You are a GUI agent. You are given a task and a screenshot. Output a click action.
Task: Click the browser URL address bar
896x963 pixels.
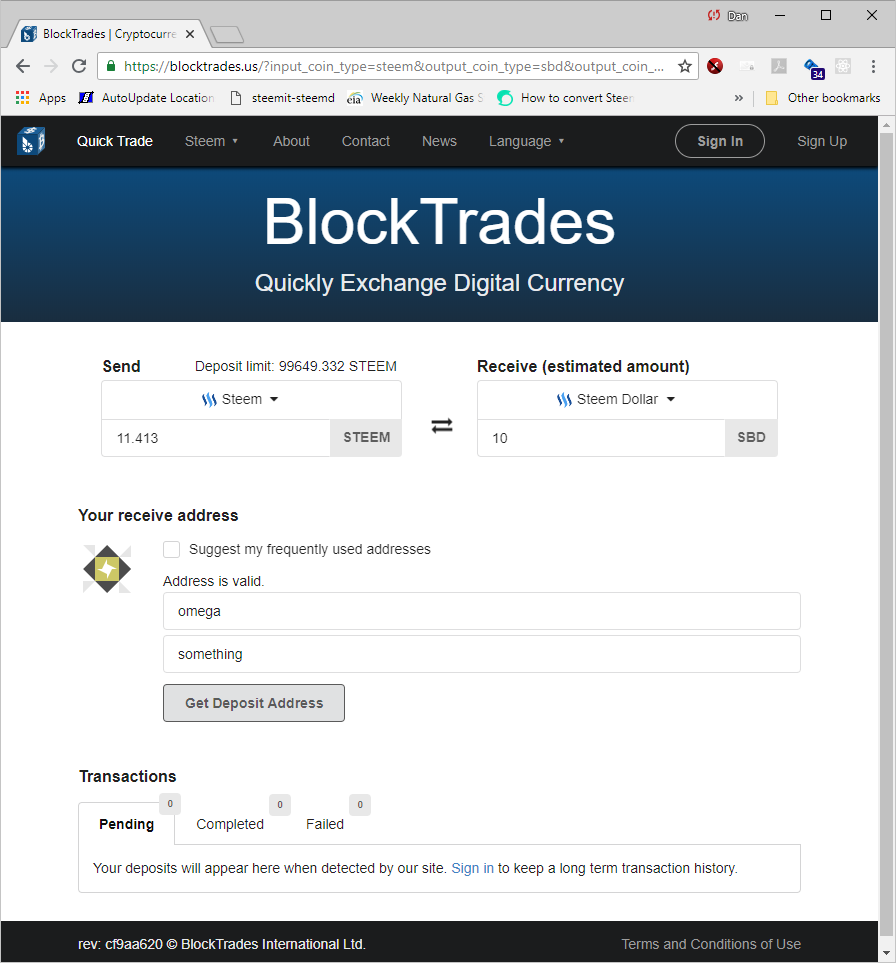click(393, 66)
